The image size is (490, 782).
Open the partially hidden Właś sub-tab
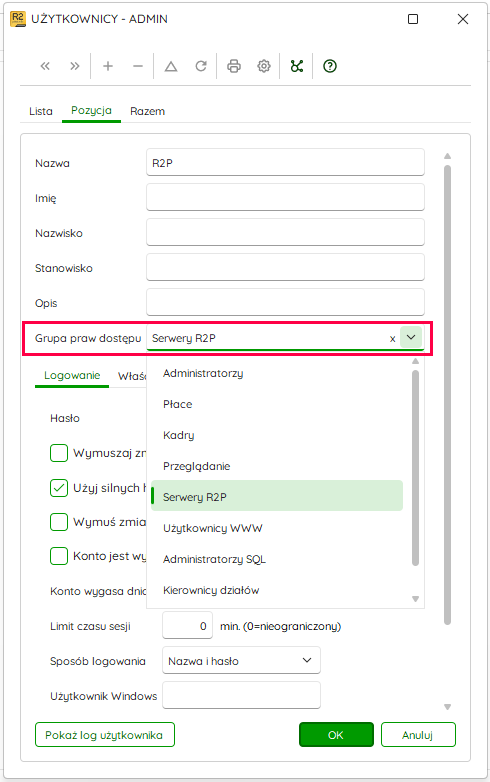132,376
